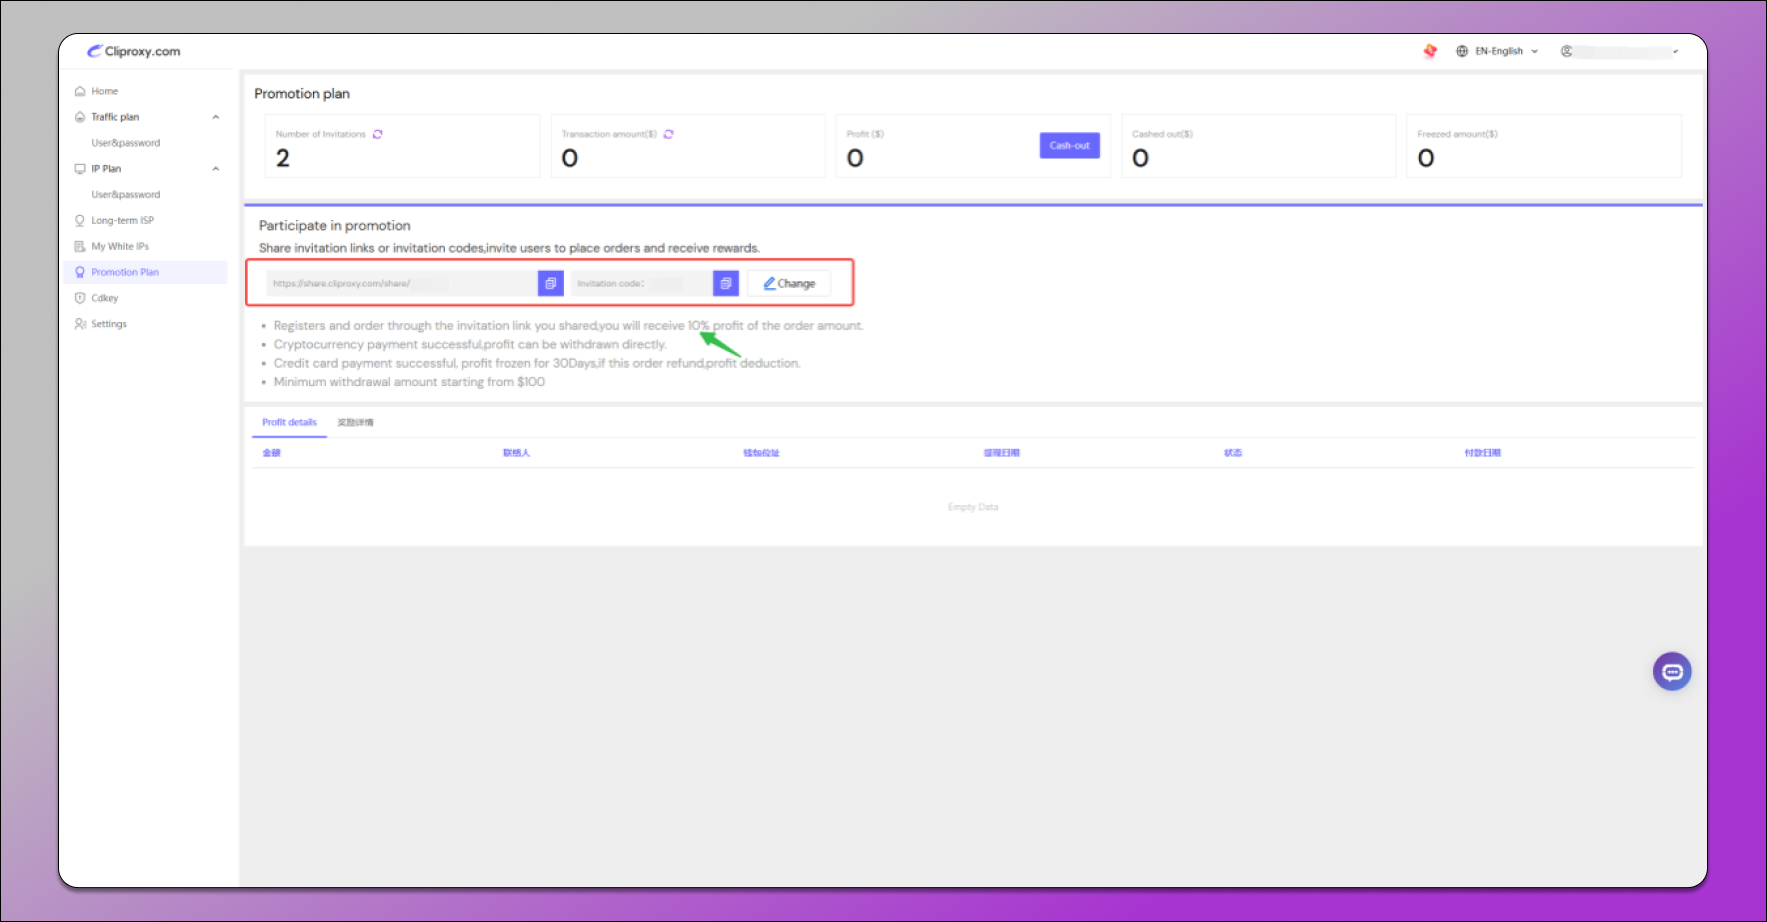
Task: Select the Freezed amount($) label
Action: [1457, 134]
